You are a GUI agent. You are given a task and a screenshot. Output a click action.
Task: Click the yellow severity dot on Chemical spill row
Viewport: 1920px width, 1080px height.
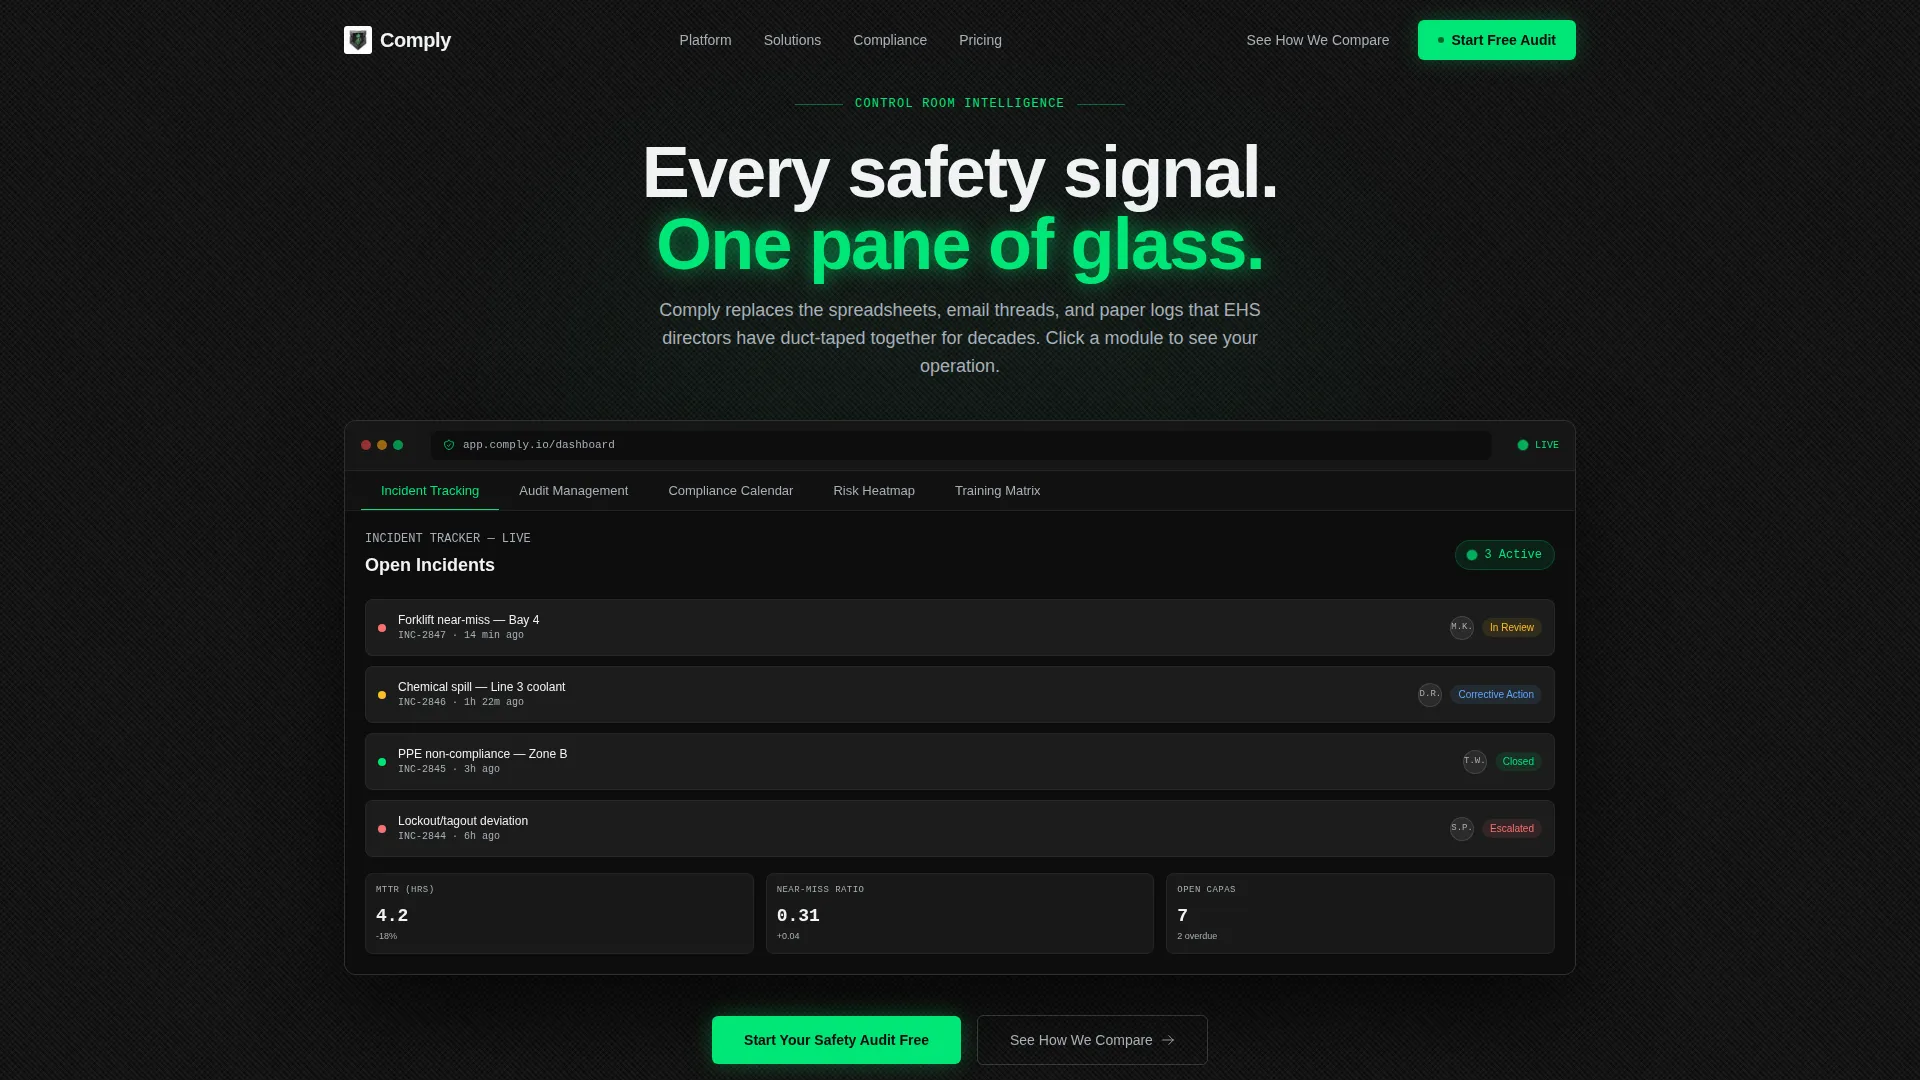(382, 695)
